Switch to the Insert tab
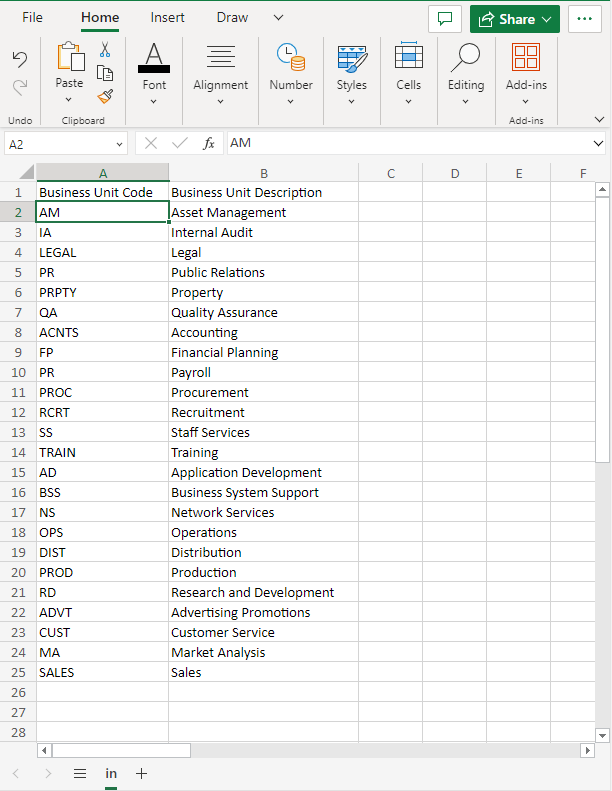The image size is (612, 791). [x=167, y=18]
